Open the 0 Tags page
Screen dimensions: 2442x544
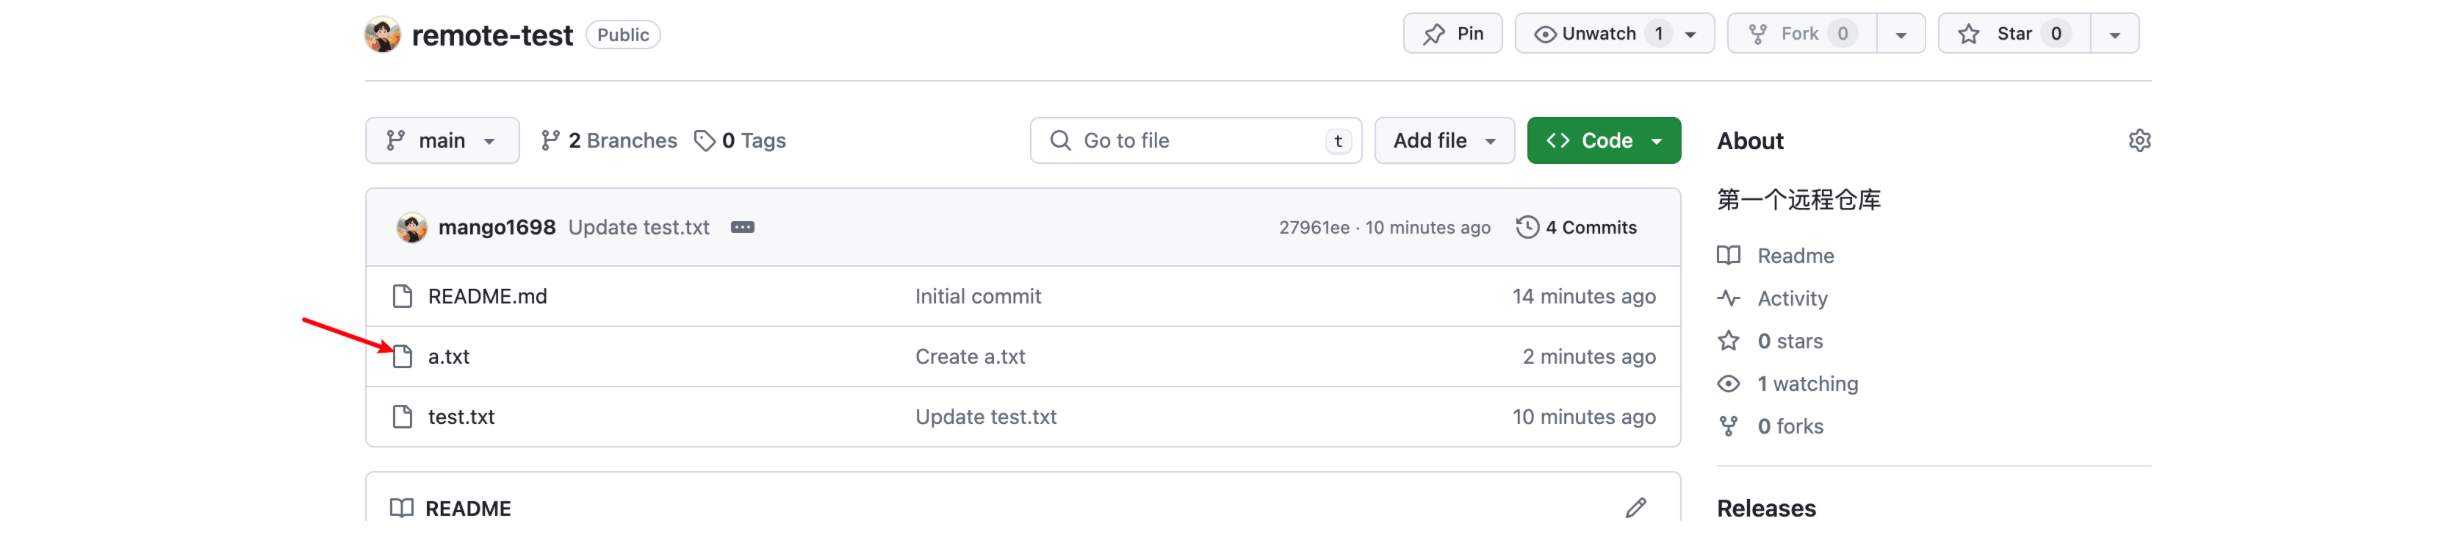click(740, 141)
